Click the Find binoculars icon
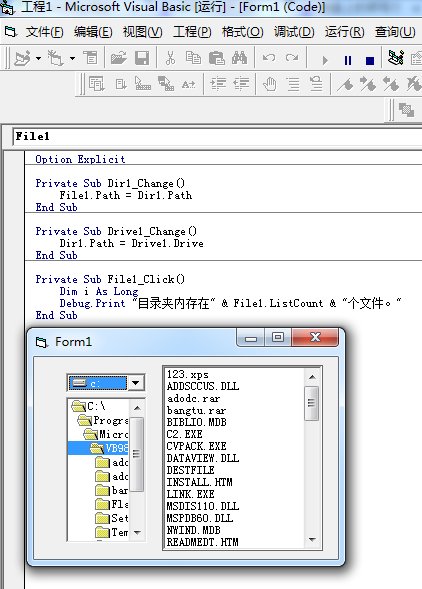Image resolution: width=422 pixels, height=589 pixels. tap(240, 59)
